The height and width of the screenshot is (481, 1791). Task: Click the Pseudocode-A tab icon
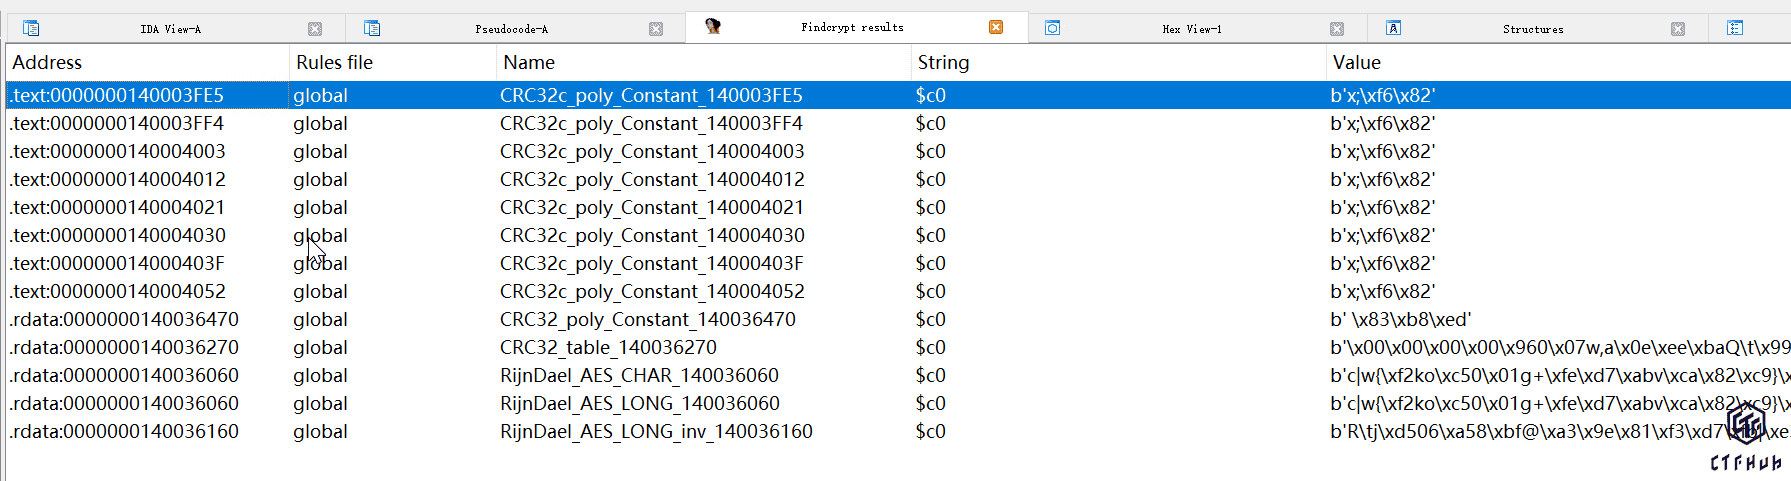coord(372,28)
